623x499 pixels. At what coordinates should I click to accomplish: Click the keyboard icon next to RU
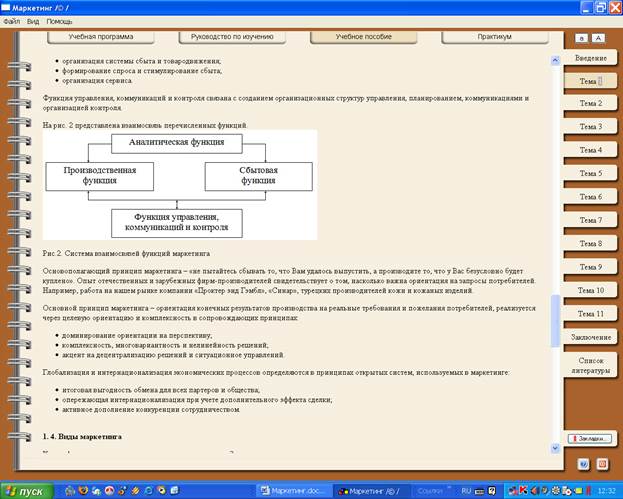coord(480,491)
